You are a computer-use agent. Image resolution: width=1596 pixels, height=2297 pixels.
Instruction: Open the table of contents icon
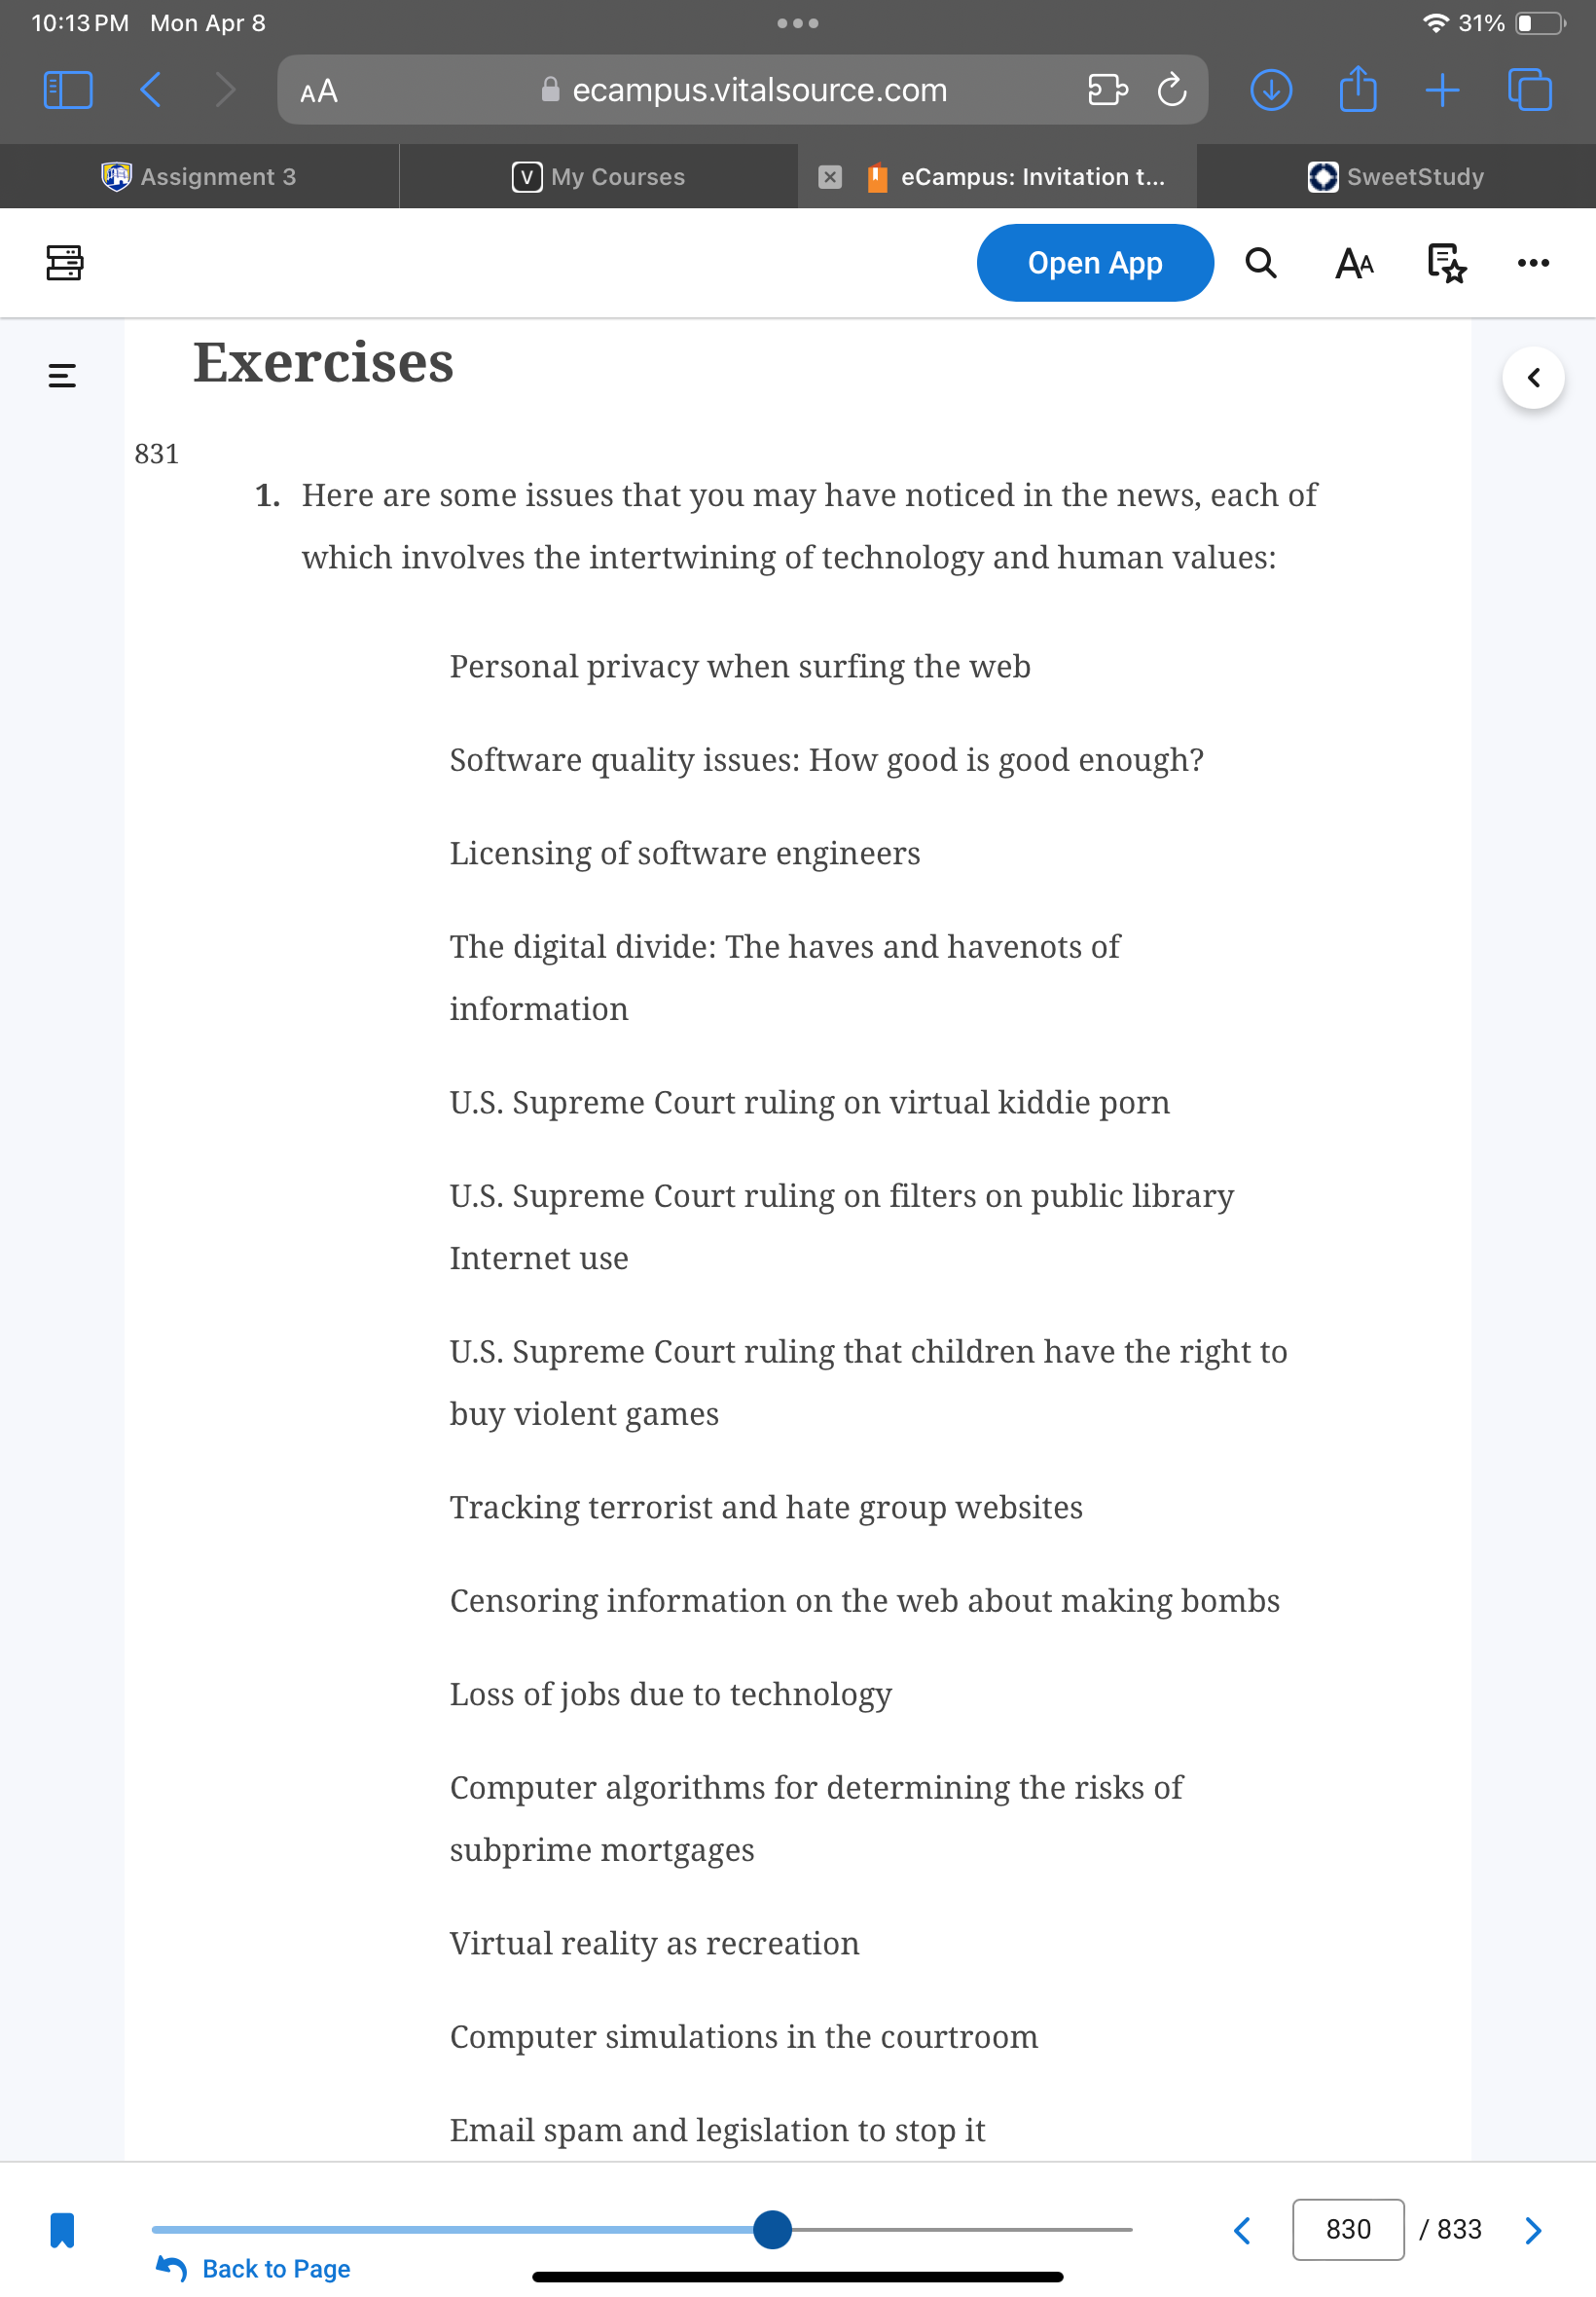pyautogui.click(x=62, y=376)
